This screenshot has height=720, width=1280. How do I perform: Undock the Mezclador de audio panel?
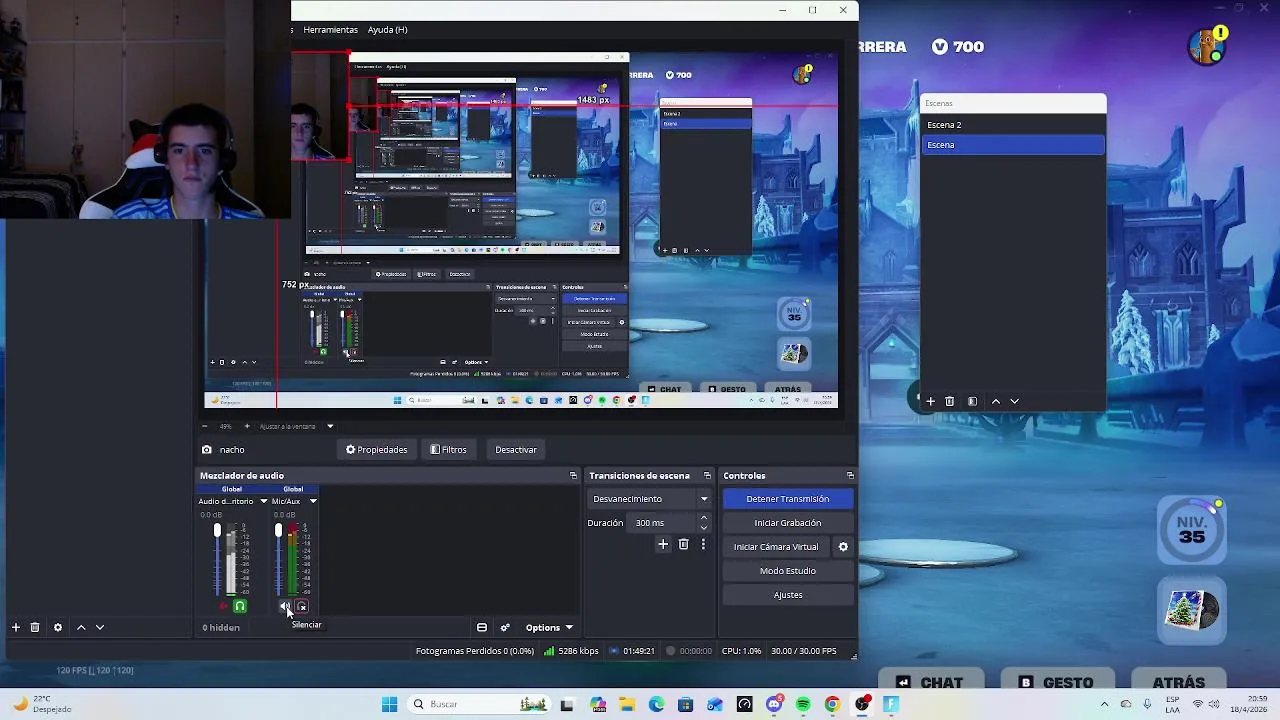(573, 475)
